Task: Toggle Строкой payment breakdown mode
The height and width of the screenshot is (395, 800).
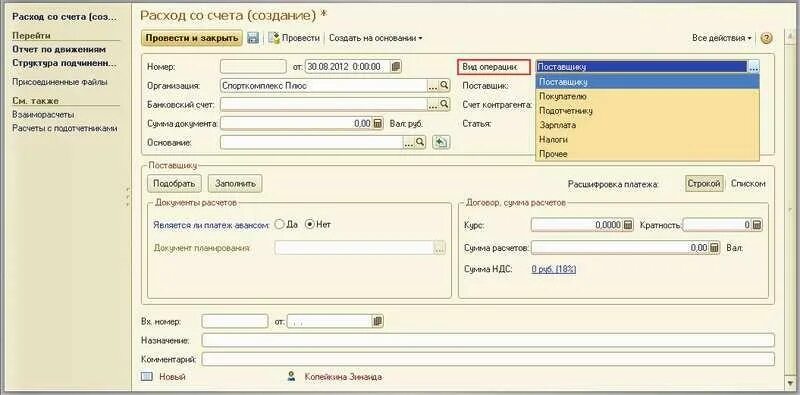Action: coord(704,184)
